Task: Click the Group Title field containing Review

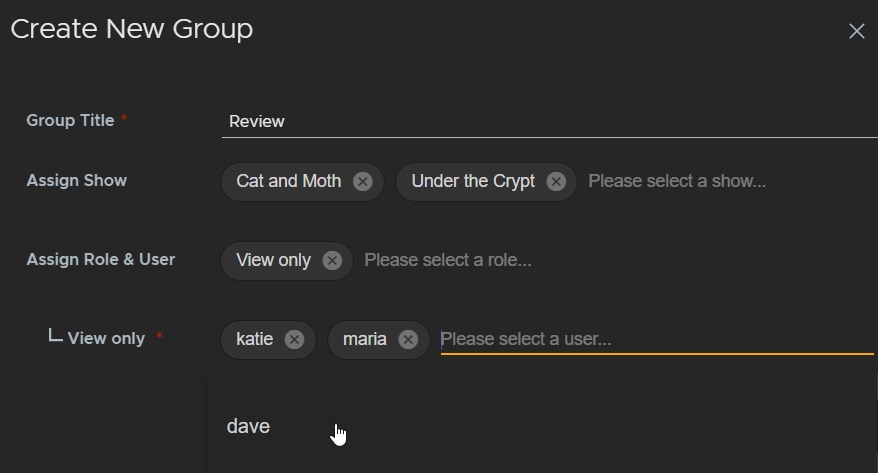Action: [x=548, y=121]
